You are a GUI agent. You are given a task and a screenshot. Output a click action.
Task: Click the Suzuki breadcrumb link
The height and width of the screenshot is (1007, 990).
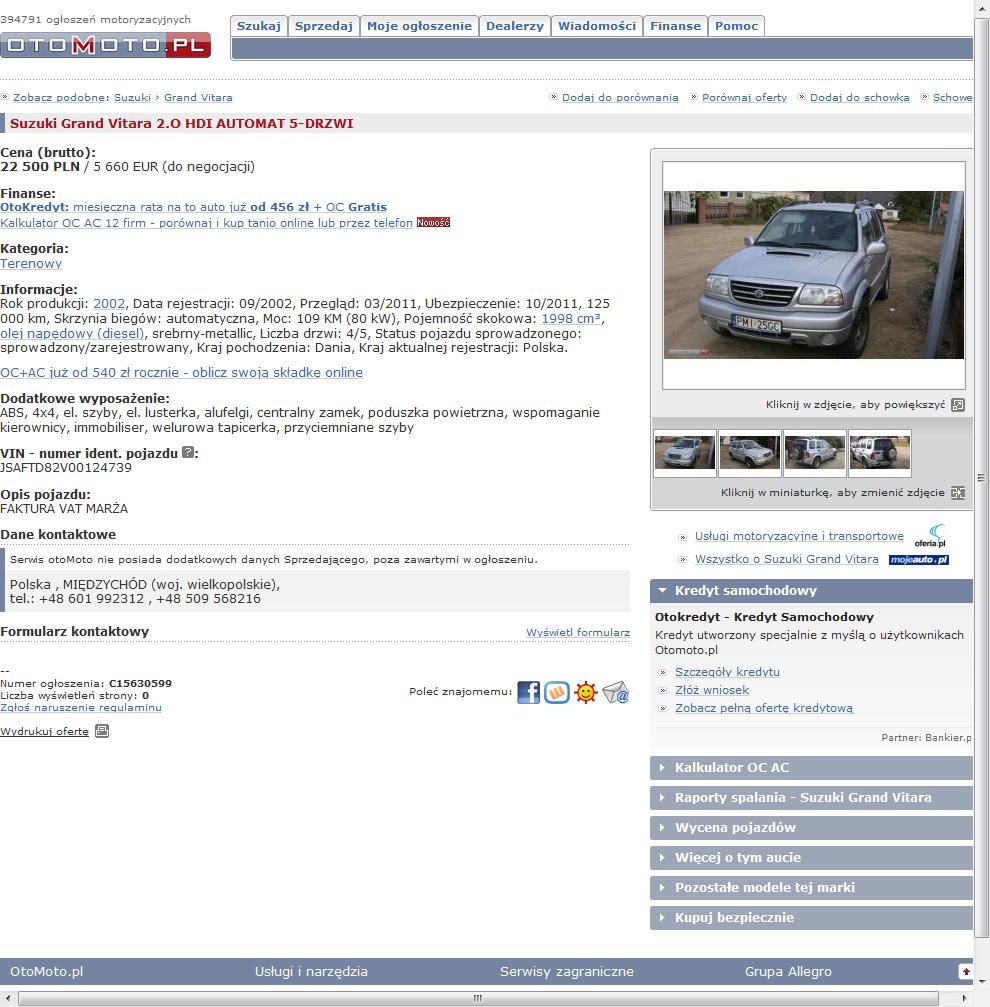[132, 98]
